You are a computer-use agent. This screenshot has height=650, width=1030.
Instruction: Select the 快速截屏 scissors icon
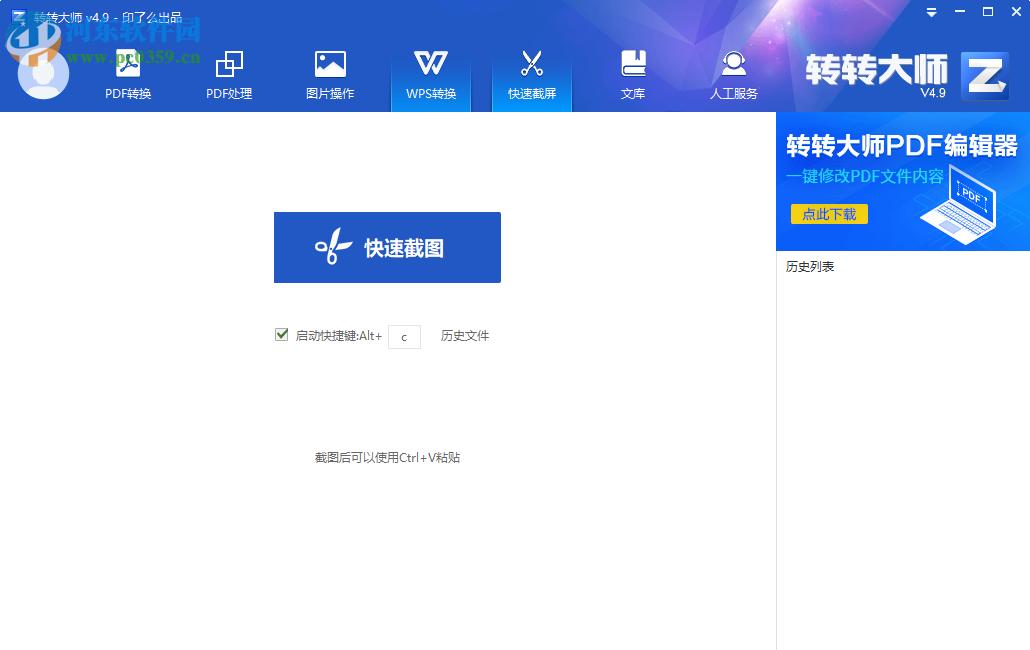point(531,62)
